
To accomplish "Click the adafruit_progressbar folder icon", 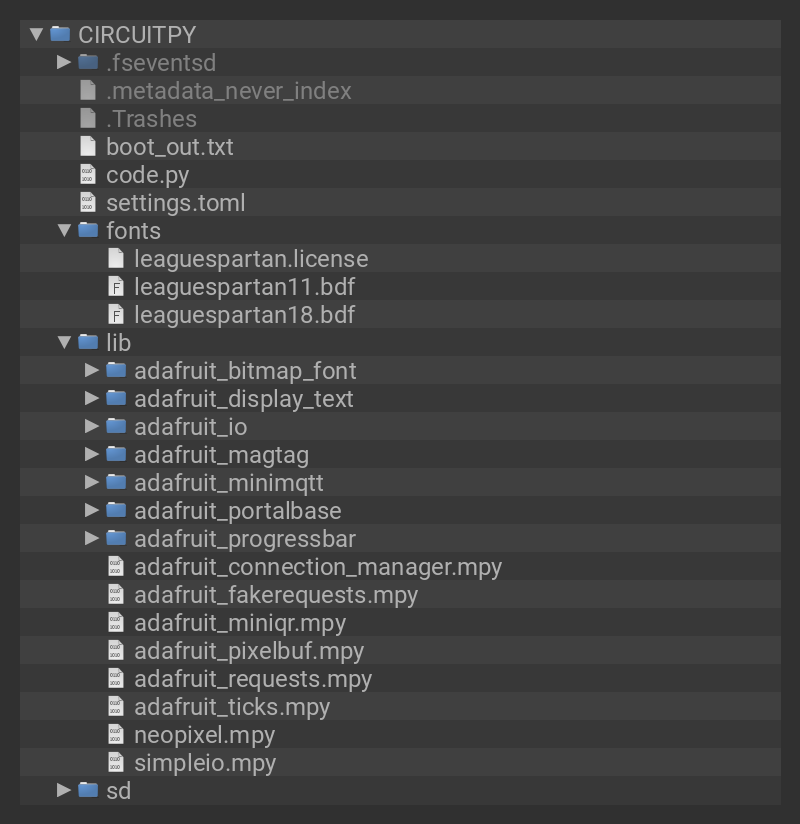I will [x=116, y=538].
